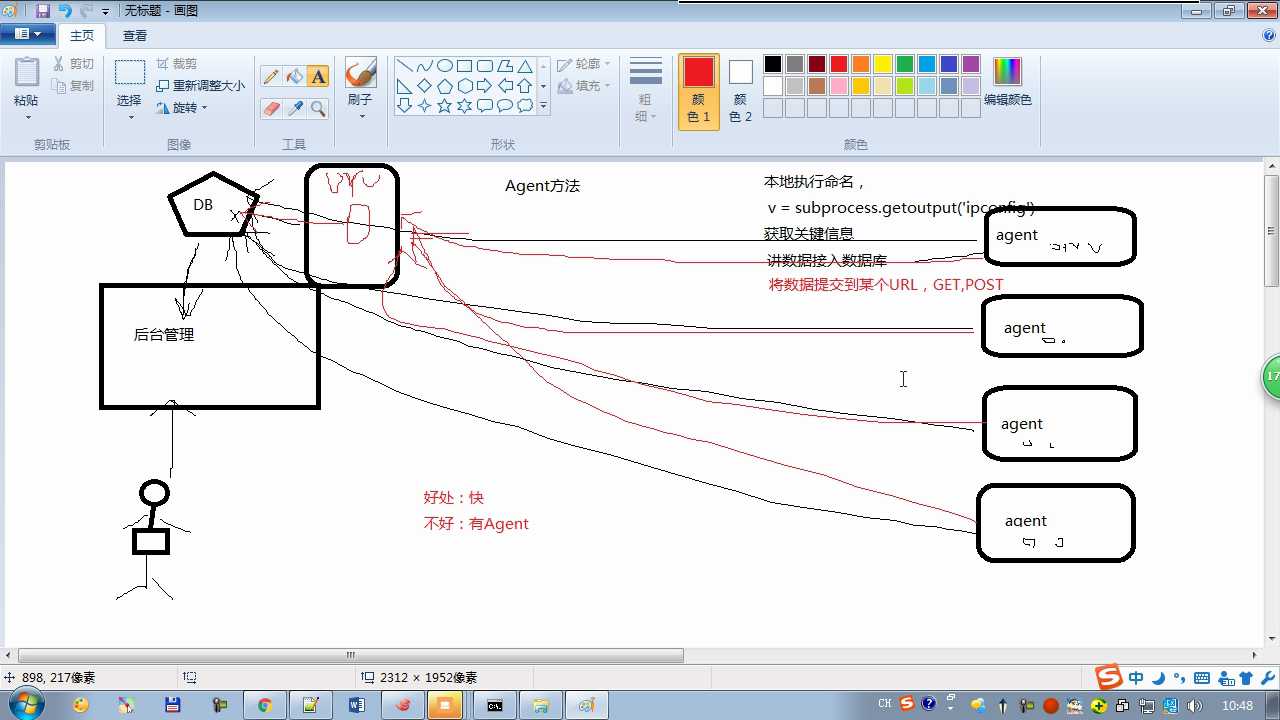Image resolution: width=1280 pixels, height=720 pixels.
Task: Pick the purple color swatch
Action: 971,64
